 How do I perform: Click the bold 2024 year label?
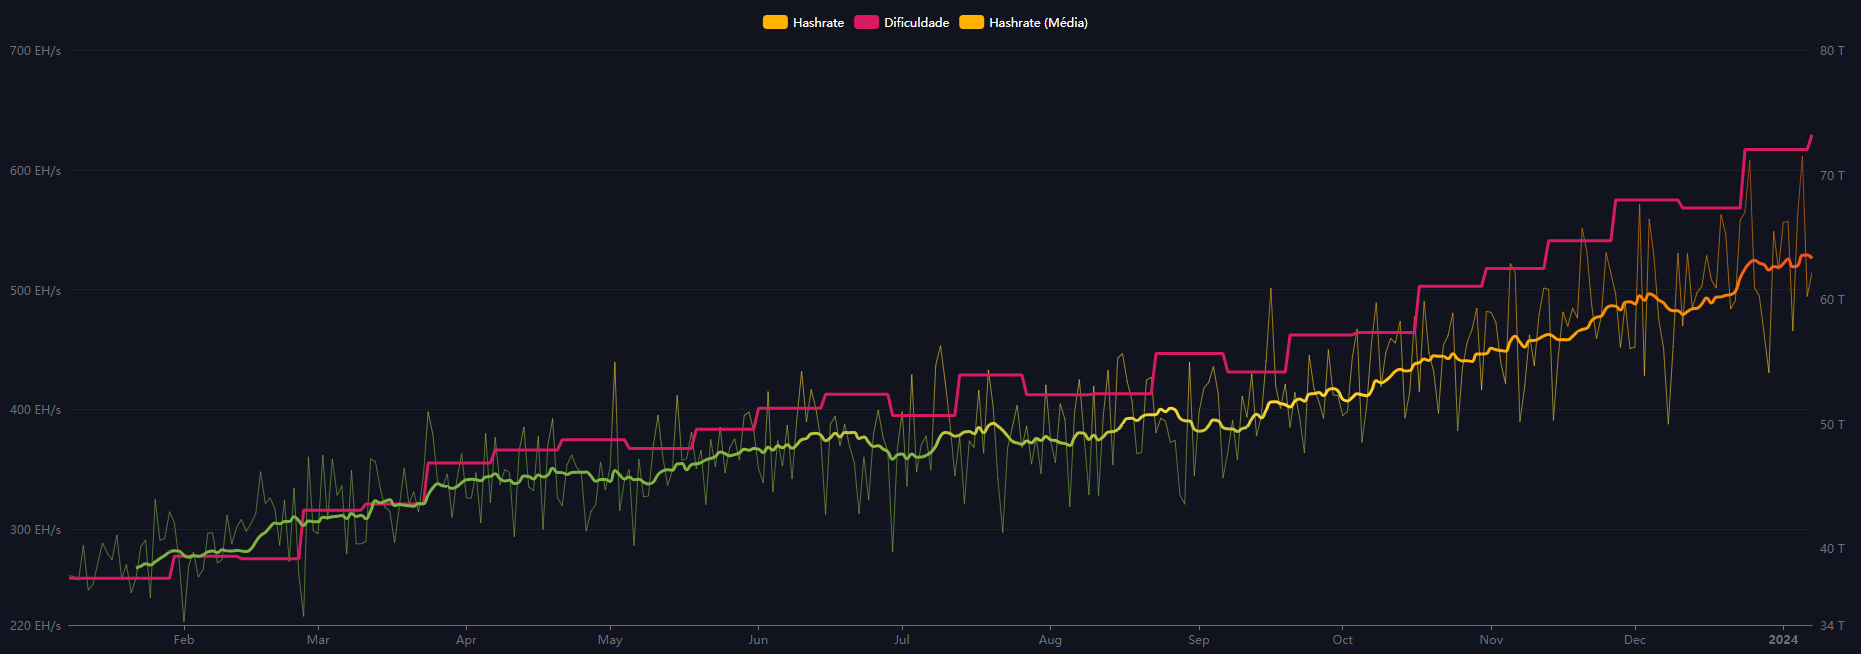pos(1783,640)
